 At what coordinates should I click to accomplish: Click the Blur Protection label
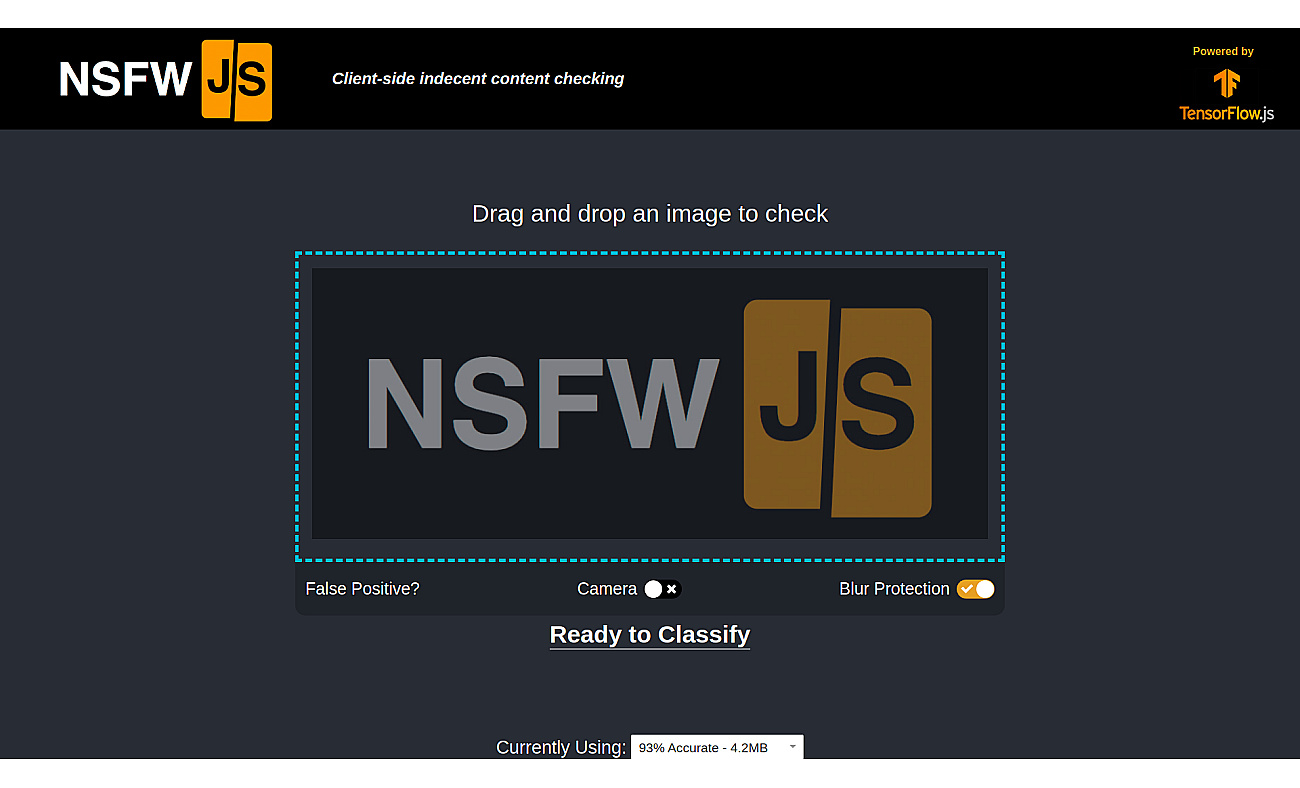(x=894, y=589)
